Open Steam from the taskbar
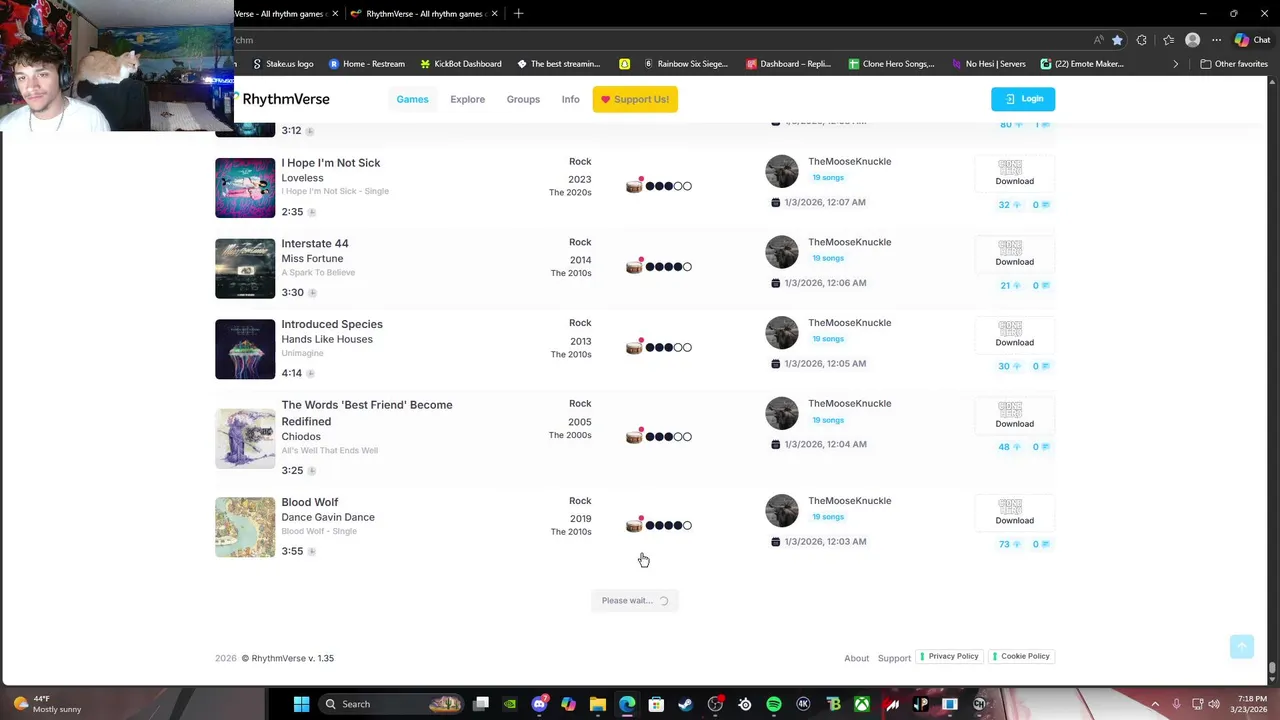Screen dimensions: 1280x720 [x=685, y=704]
